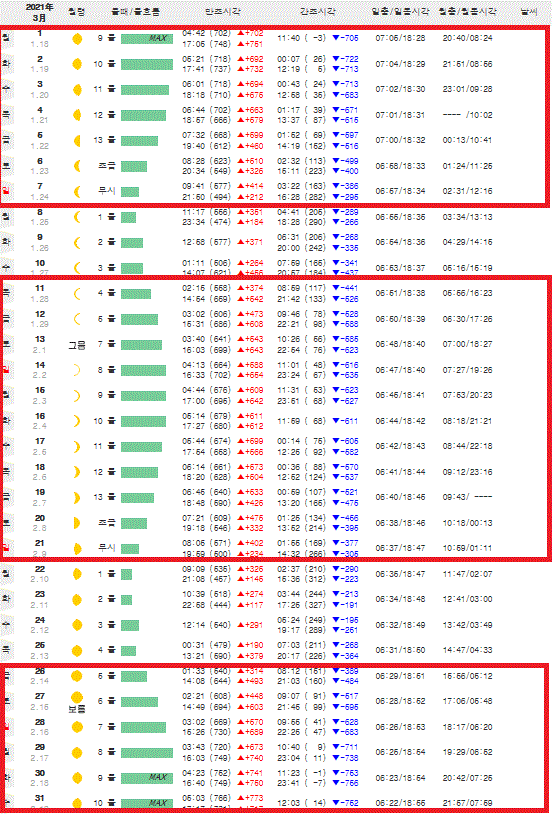Viewport: 552px width, 814px height.
Task: Click the green MAX flow bar for March 1
Action: pyautogui.click(x=147, y=38)
